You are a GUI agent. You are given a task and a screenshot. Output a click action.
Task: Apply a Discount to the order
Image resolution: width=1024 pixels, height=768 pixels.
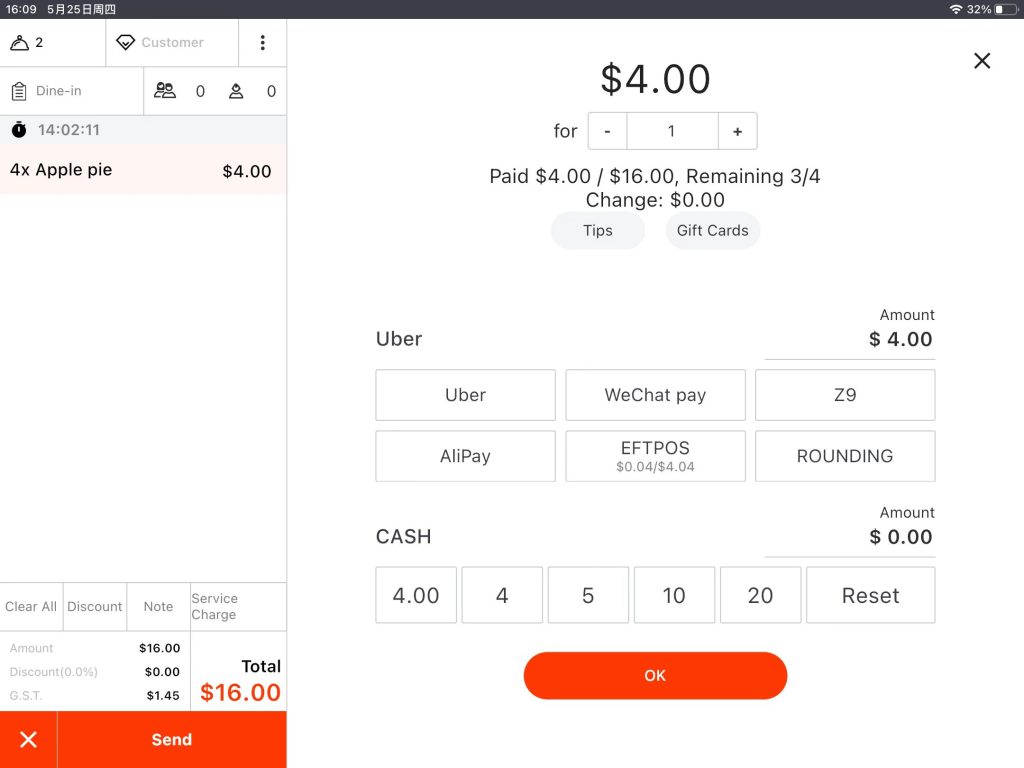click(x=95, y=607)
